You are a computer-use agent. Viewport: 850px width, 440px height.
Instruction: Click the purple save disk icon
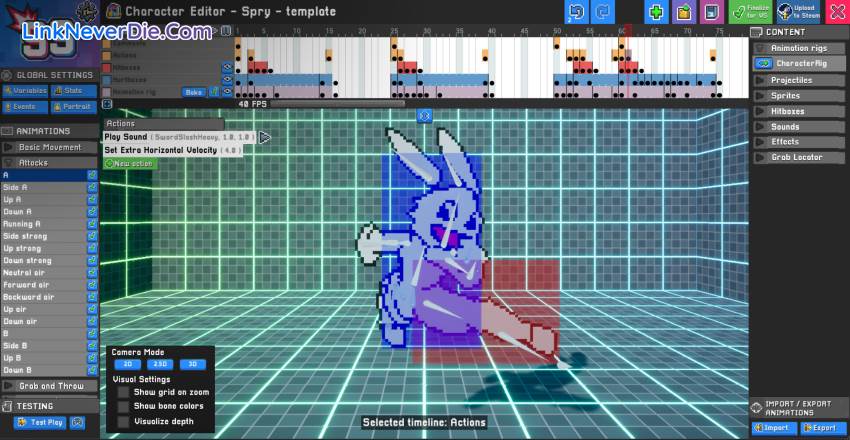(711, 12)
